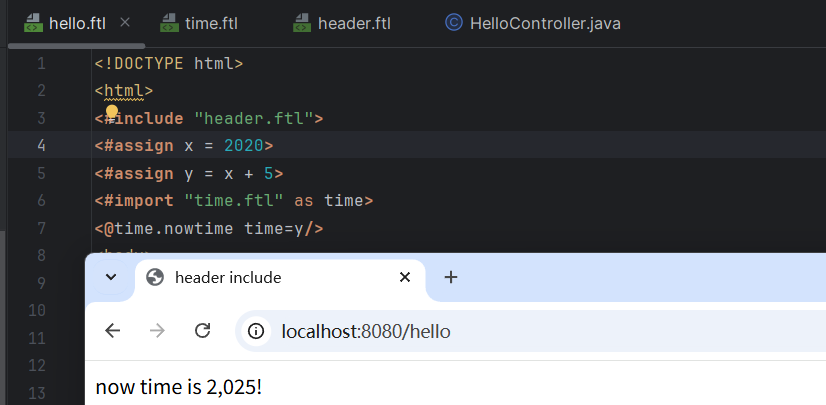Open the time.ftl editor tab

click(x=211, y=22)
